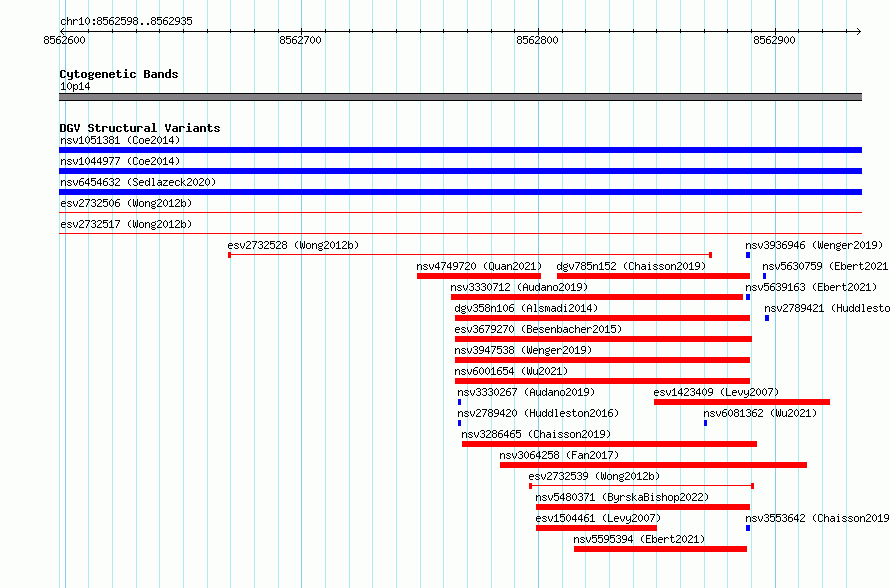Click the small blue marker for nsv3330267

coord(459,402)
